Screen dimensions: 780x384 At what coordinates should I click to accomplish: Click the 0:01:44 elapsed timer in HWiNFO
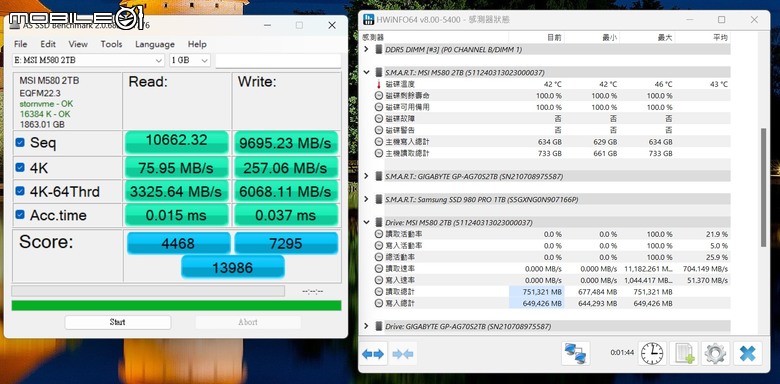[622, 353]
